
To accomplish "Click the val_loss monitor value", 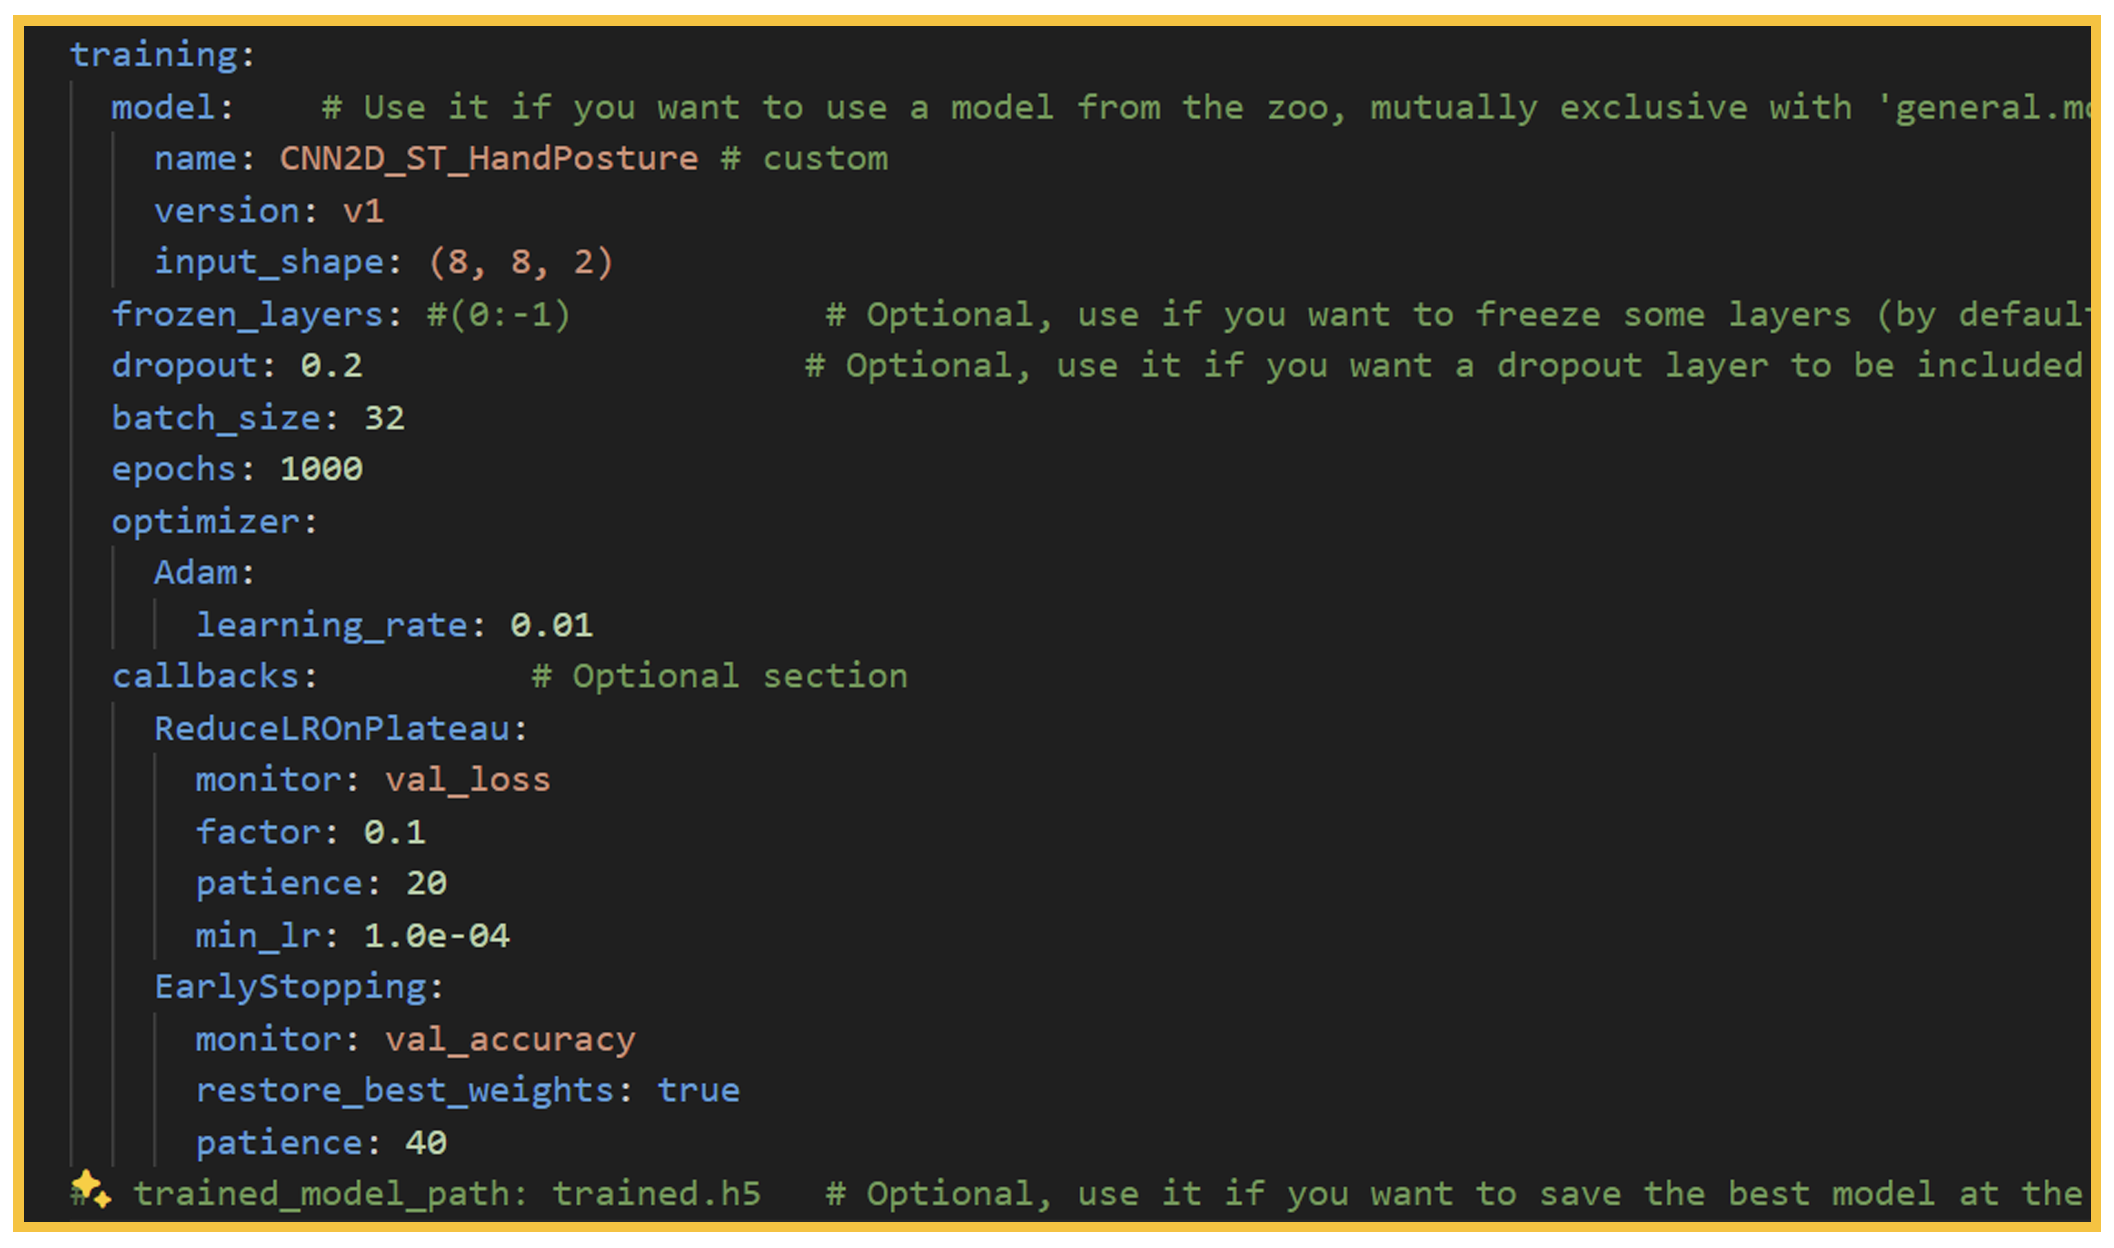I will (x=467, y=780).
